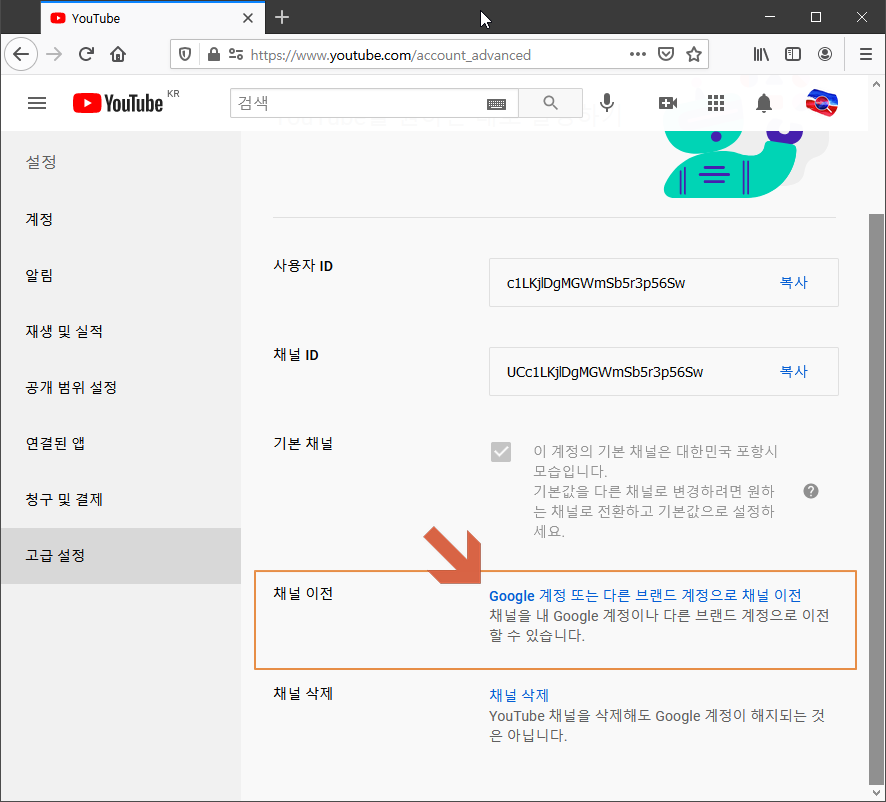The height and width of the screenshot is (802, 886).
Task: Open tracking protection shield icon
Action: 185,54
